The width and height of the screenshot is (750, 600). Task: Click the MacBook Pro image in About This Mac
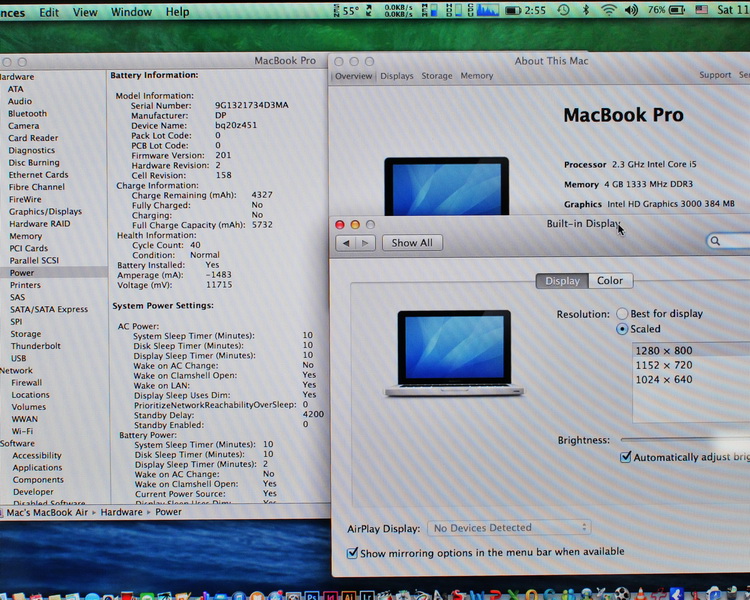446,186
